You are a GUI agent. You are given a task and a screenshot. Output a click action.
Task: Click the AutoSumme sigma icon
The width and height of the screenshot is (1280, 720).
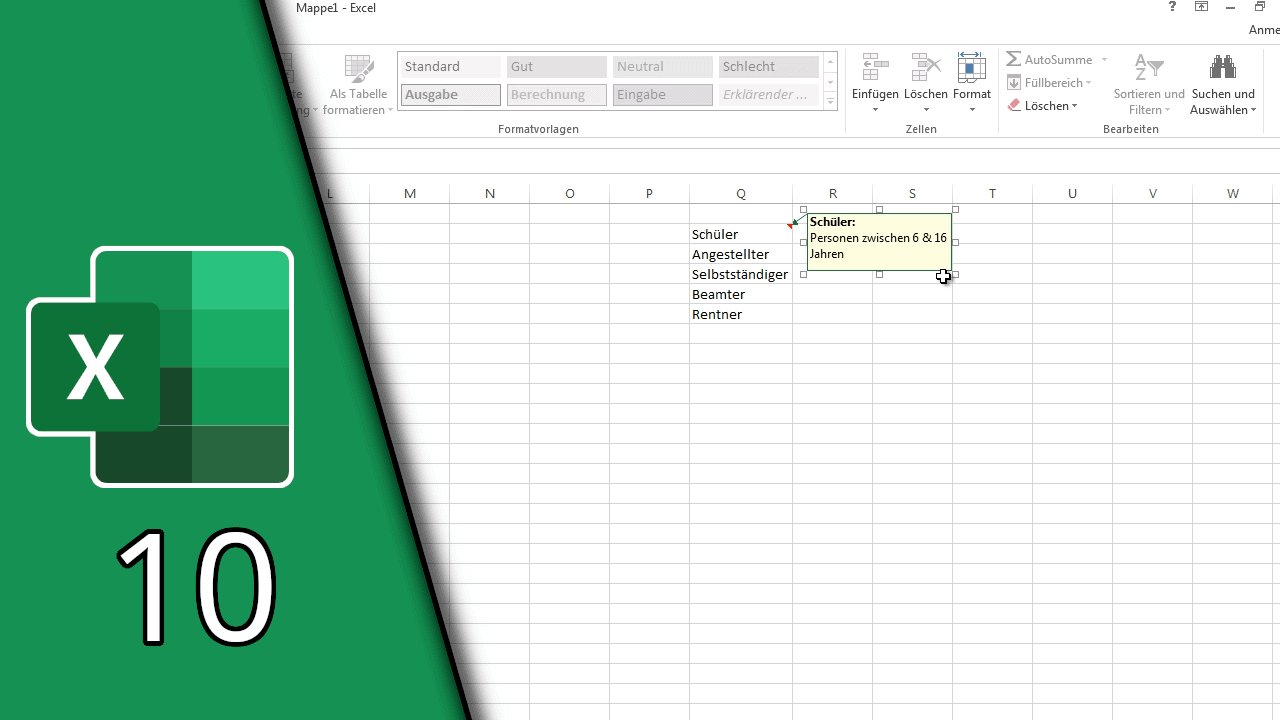[x=1014, y=60]
